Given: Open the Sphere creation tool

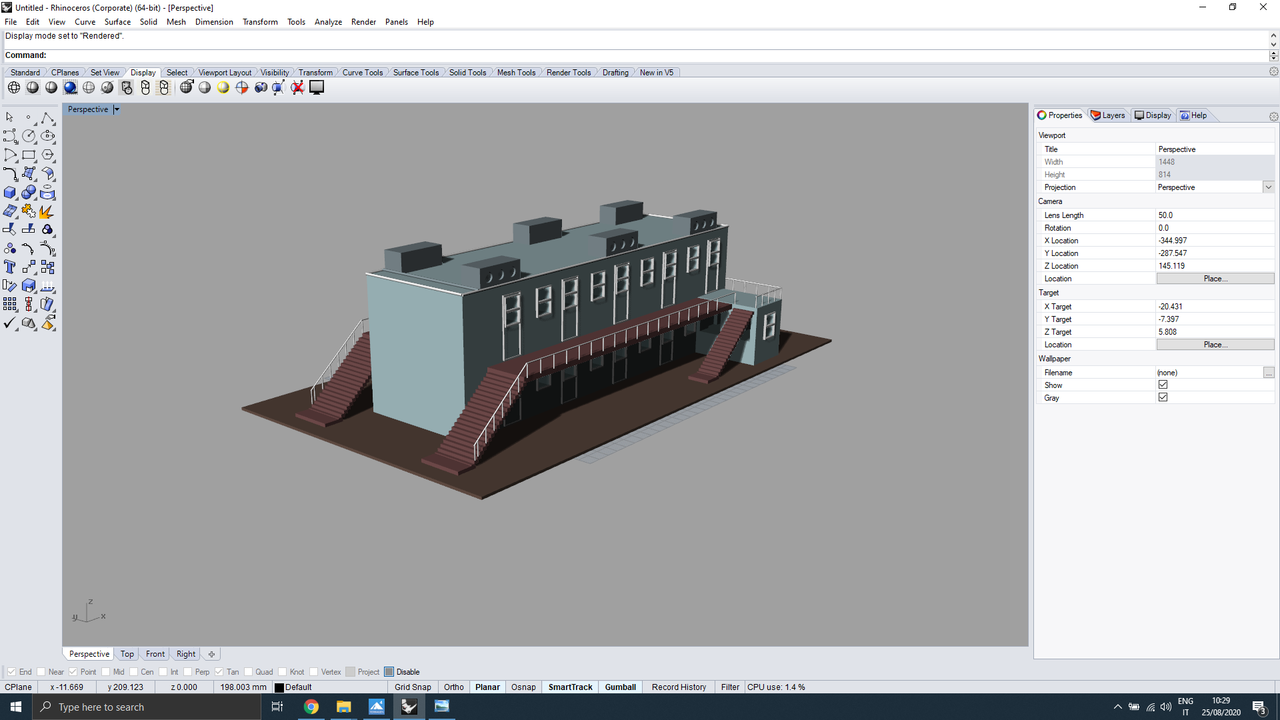Looking at the screenshot, I should click(x=28, y=191).
